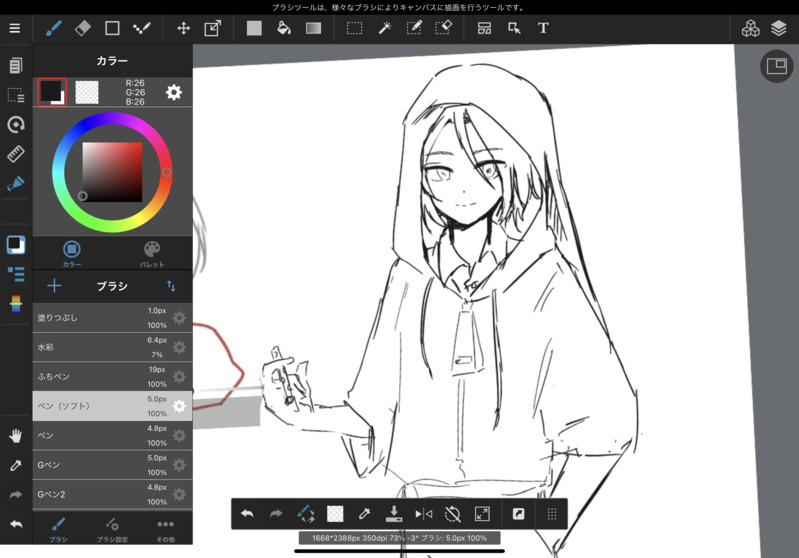Switch to the ブラシ bottom tab
The image size is (799, 558).
pyautogui.click(x=59, y=528)
